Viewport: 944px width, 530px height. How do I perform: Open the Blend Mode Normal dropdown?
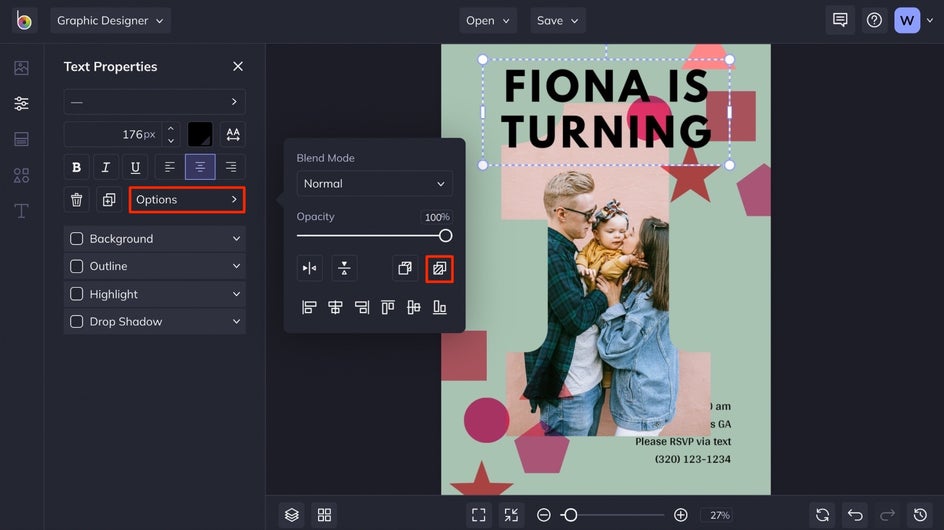374,184
